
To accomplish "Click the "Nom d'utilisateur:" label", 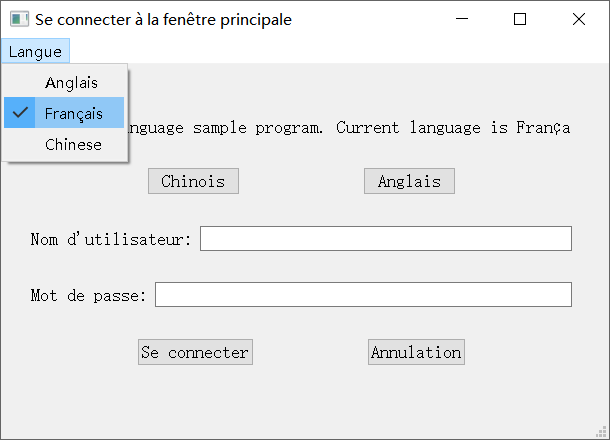I will (111, 239).
